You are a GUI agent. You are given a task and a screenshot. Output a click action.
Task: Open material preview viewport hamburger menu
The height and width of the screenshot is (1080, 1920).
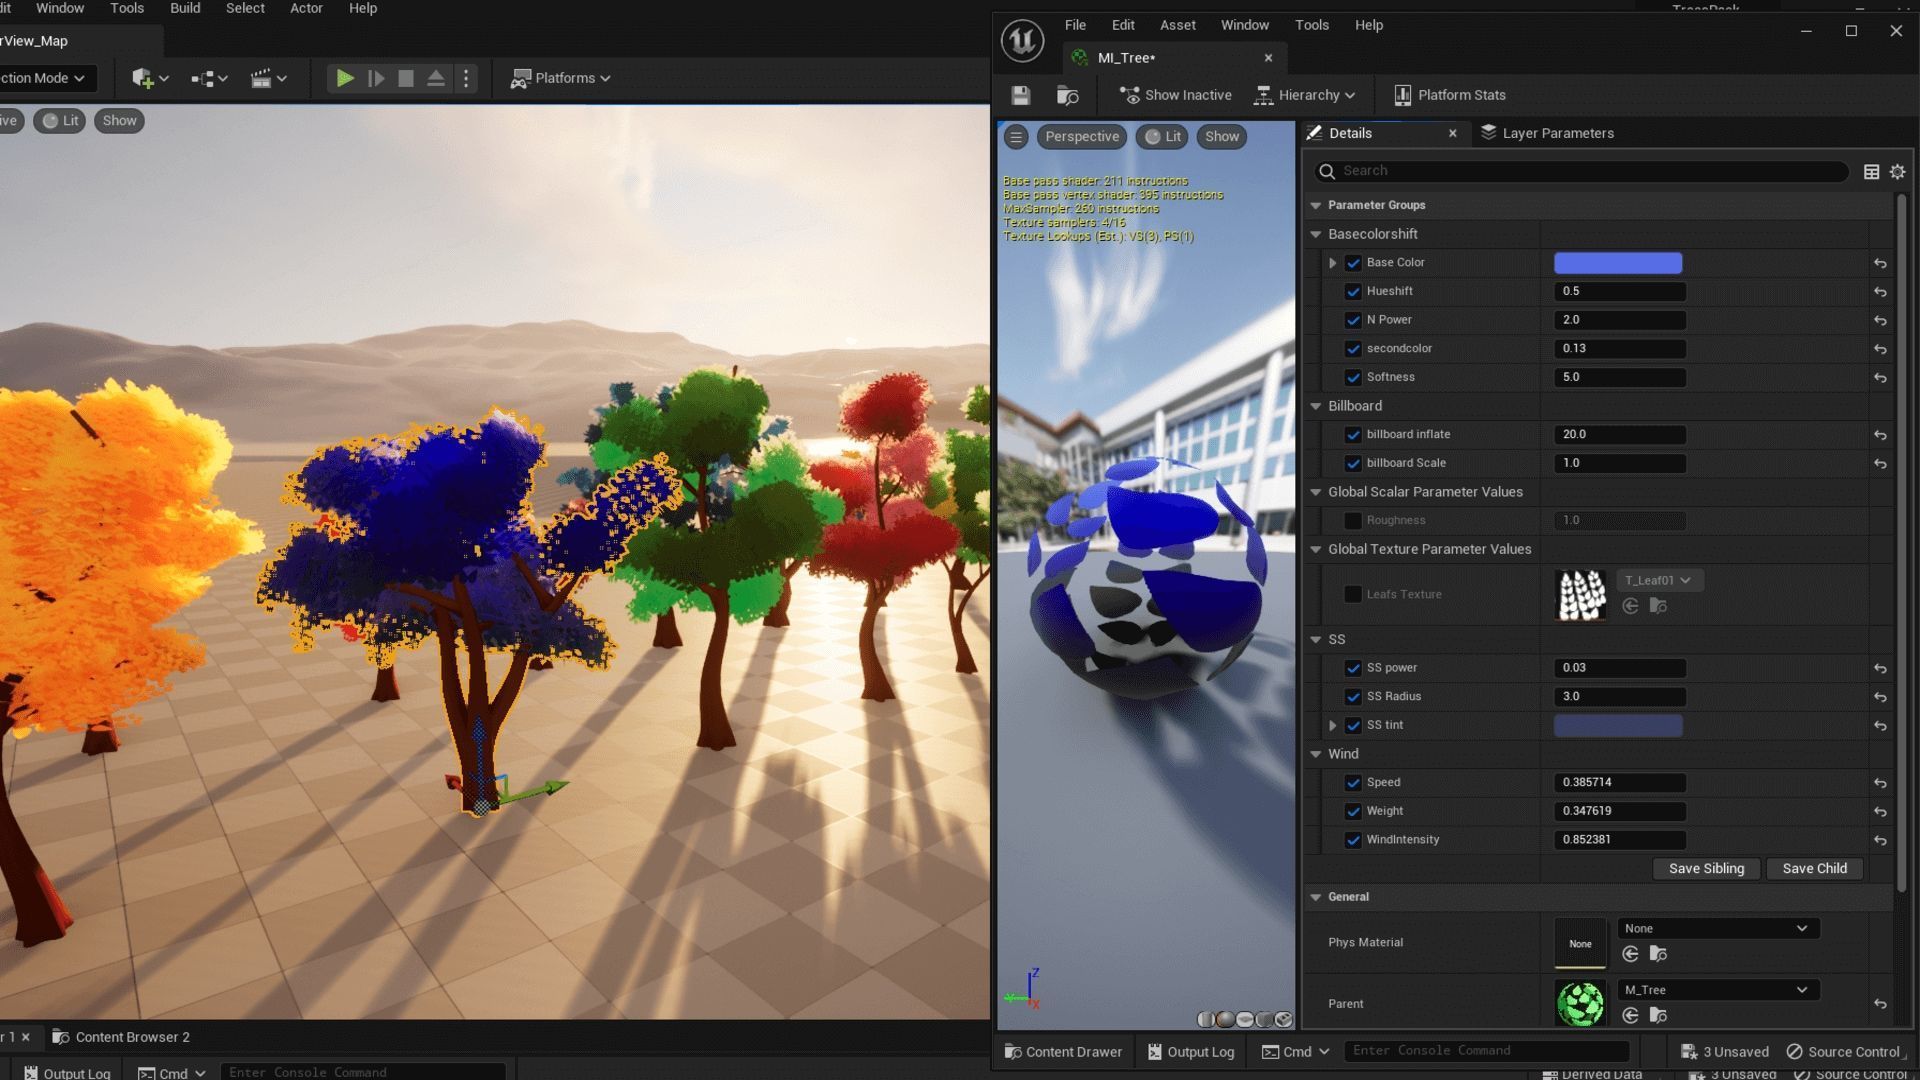(x=1016, y=137)
